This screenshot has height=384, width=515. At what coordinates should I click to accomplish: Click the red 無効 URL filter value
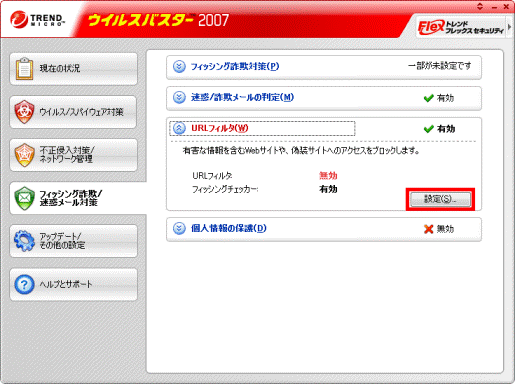(x=328, y=175)
